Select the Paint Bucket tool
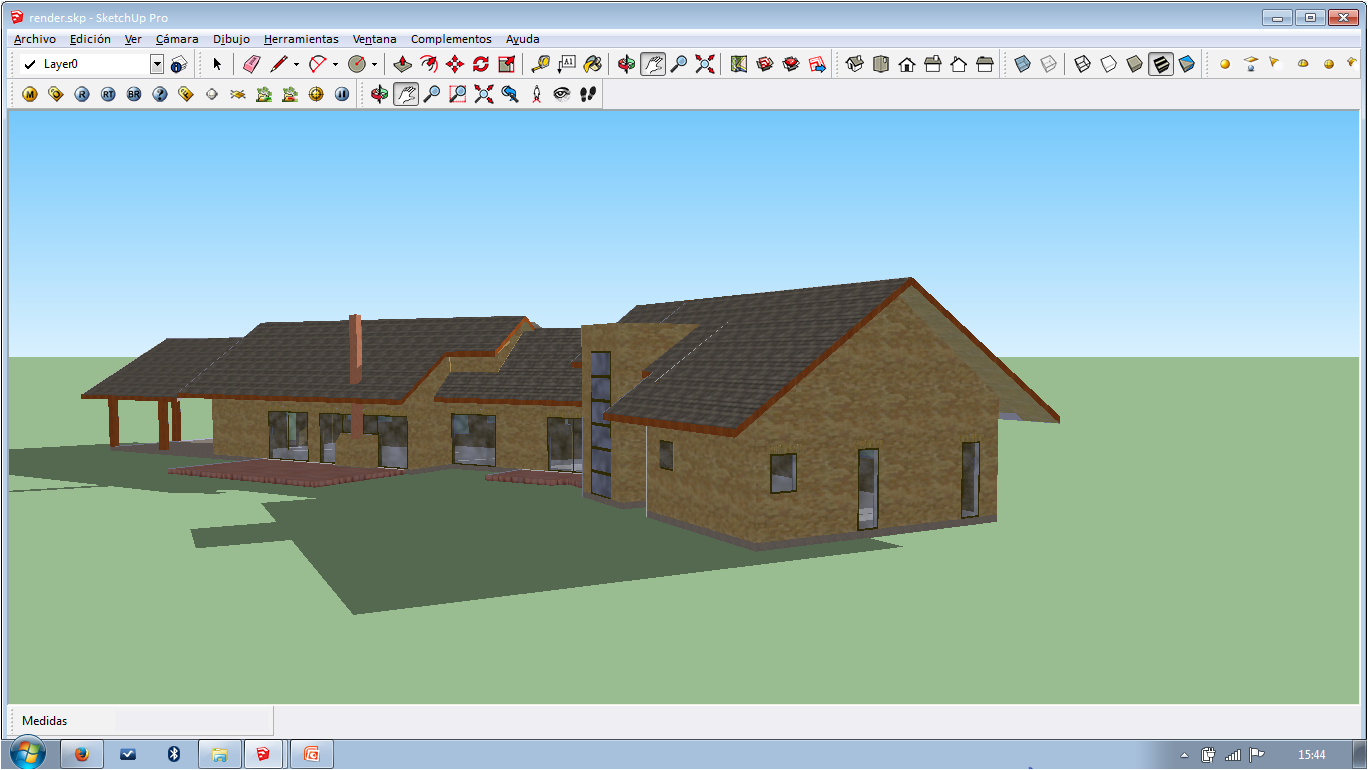This screenshot has width=1368, height=770. click(x=592, y=64)
